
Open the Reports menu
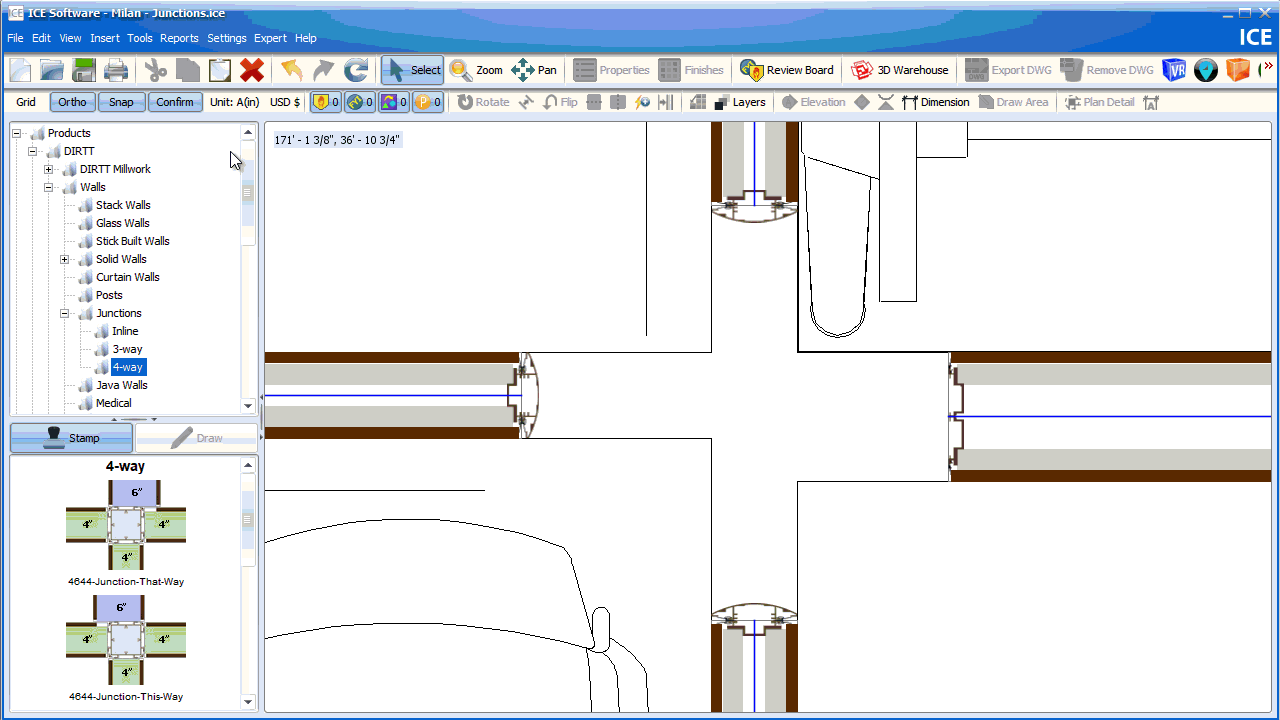pos(179,38)
